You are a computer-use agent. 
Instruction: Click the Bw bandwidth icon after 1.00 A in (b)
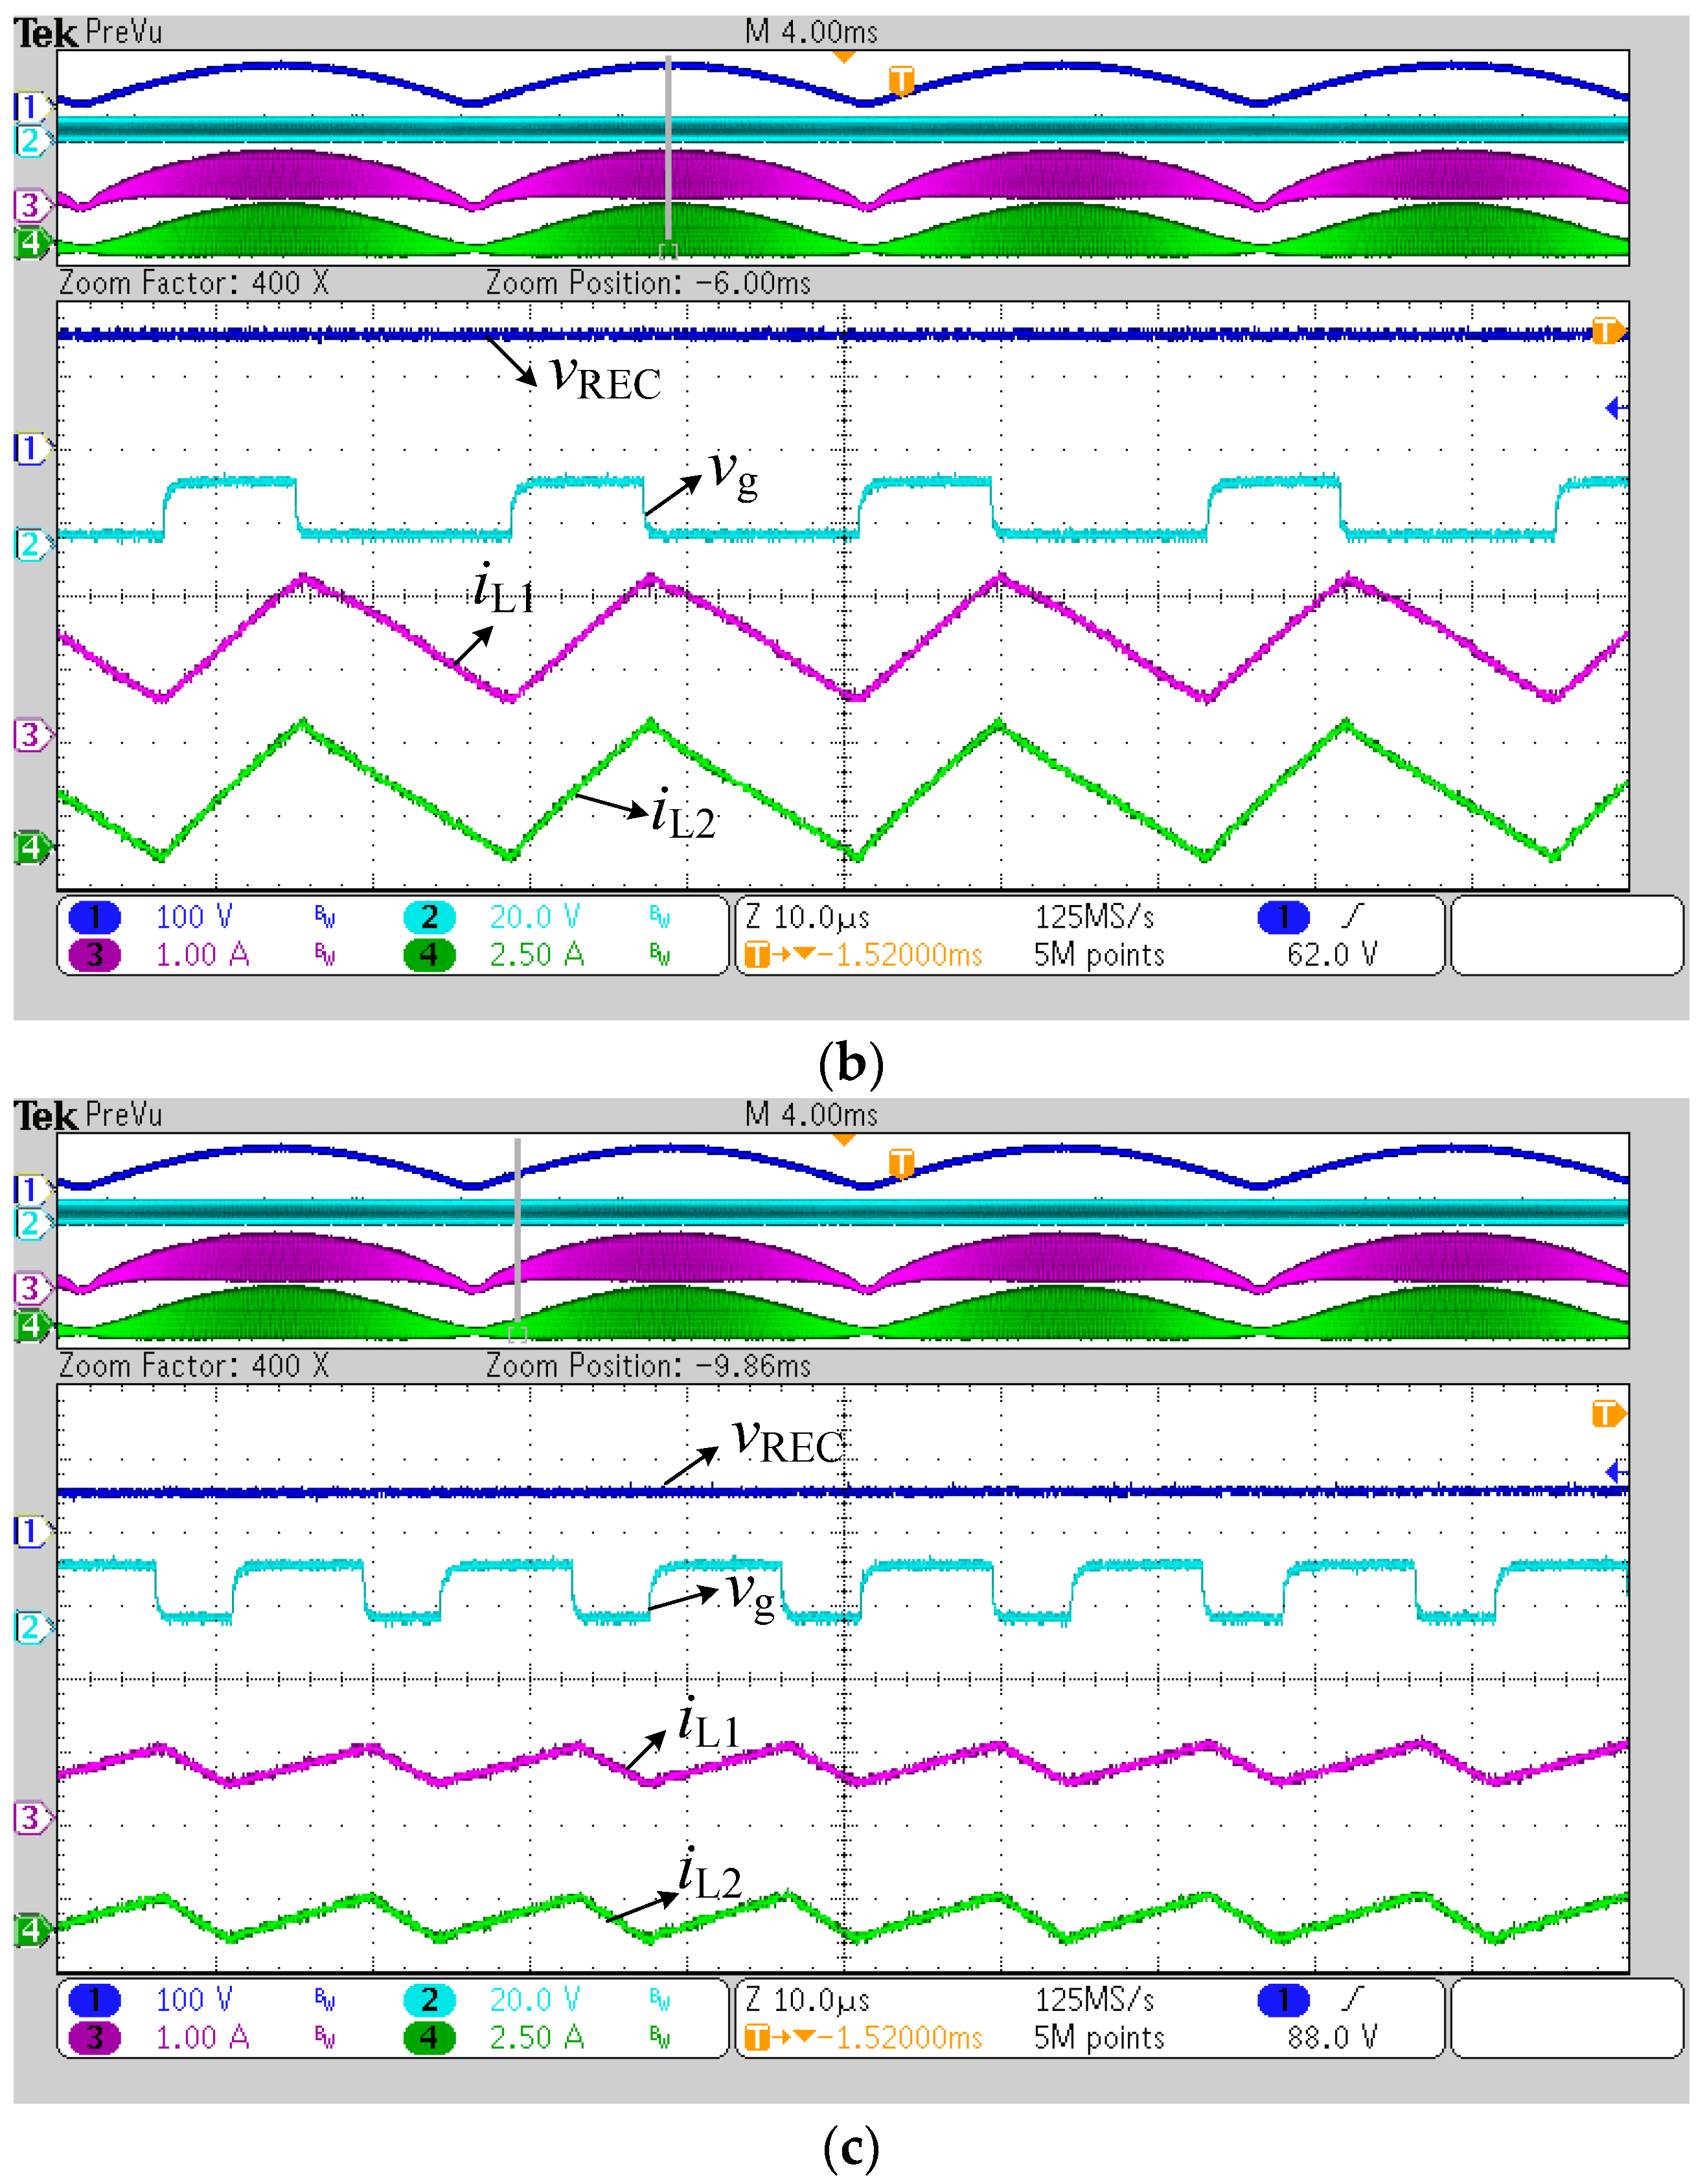coord(325,955)
